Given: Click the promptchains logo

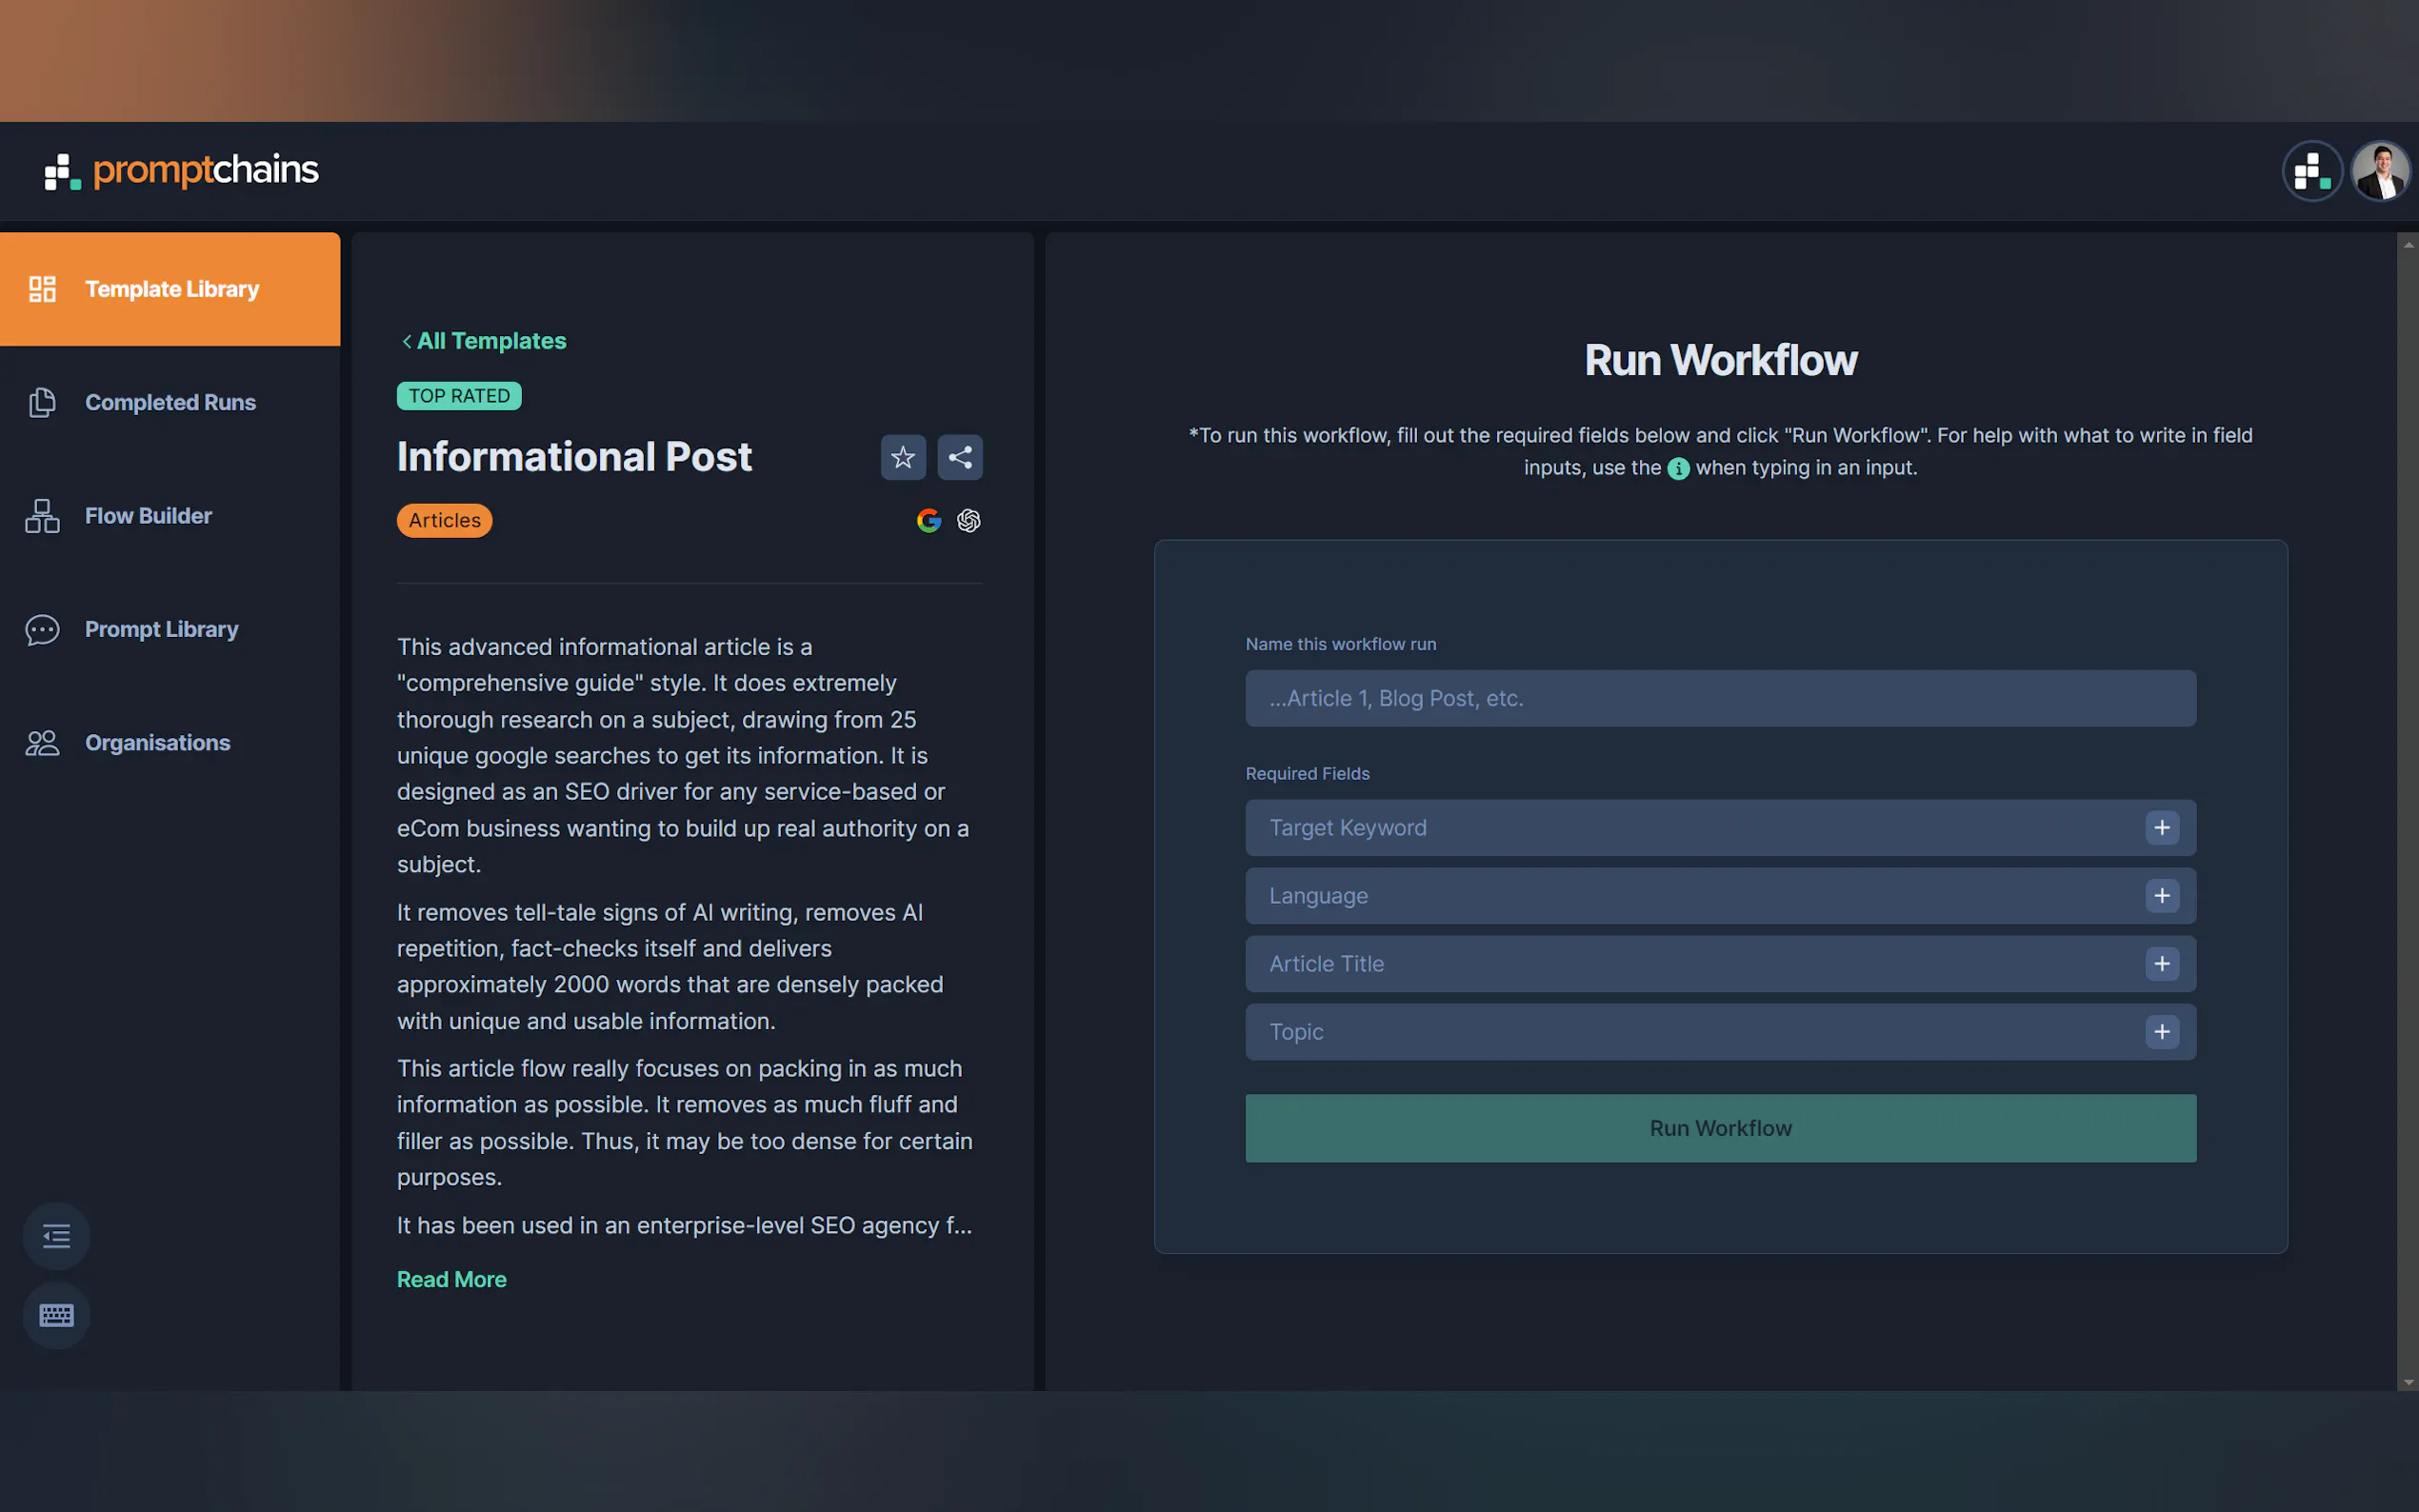Looking at the screenshot, I should point(182,171).
